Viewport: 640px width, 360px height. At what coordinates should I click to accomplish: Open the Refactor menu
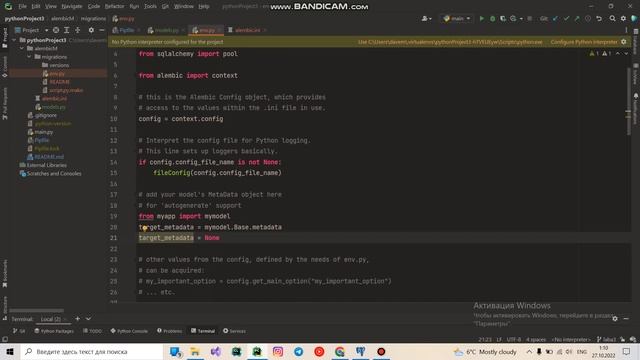(x=115, y=7)
